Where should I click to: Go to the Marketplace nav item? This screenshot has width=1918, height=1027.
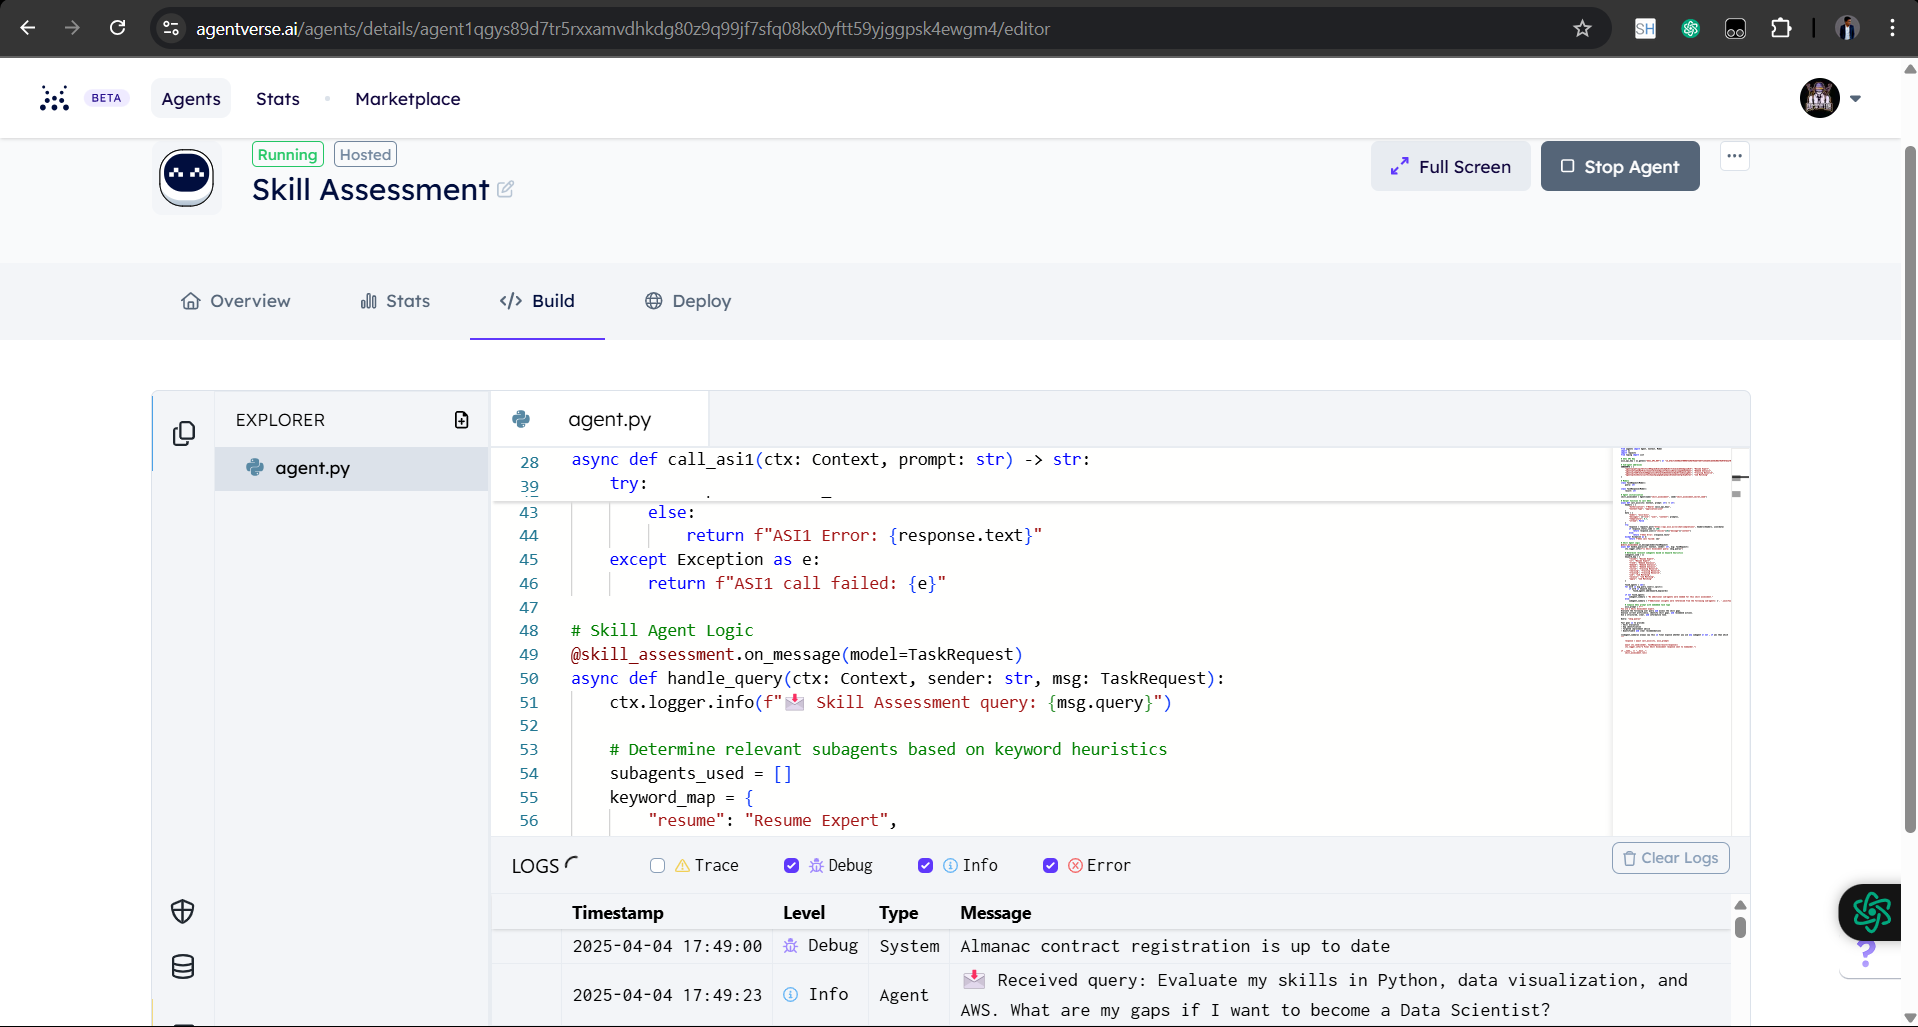click(x=408, y=98)
